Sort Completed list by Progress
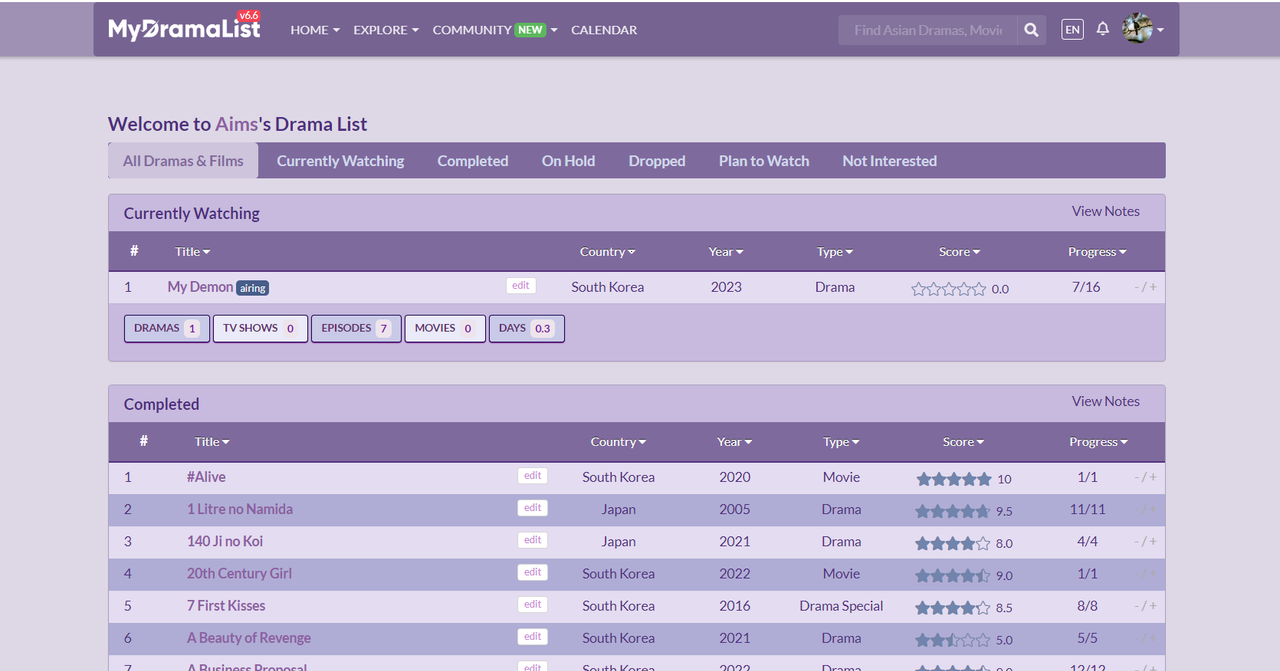Viewport: 1280px width, 671px height. (1098, 442)
